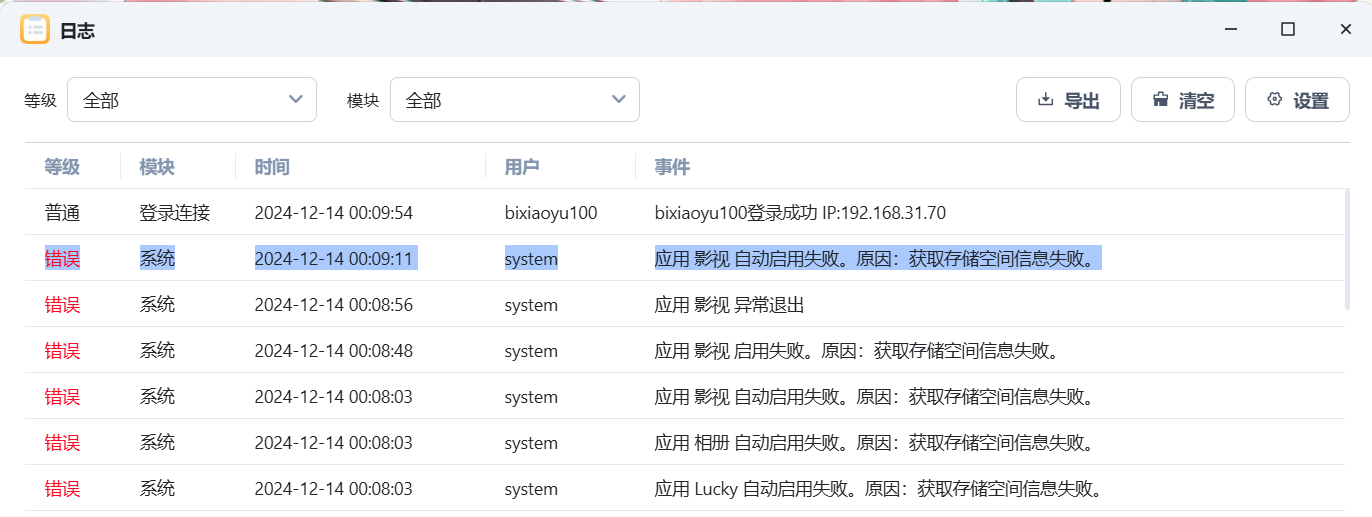
Task: Click the 导出 text label
Action: pyautogui.click(x=1082, y=101)
